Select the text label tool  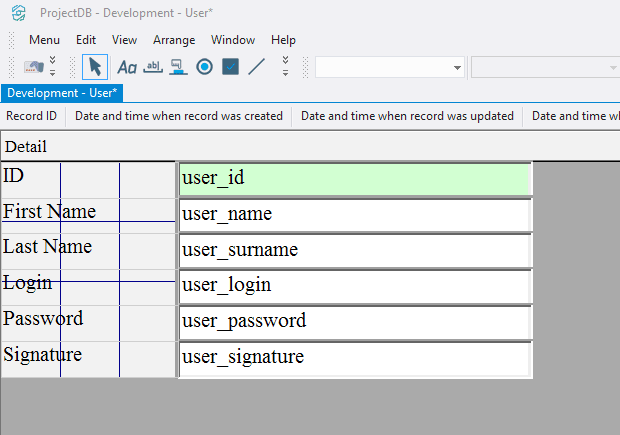pyautogui.click(x=127, y=67)
